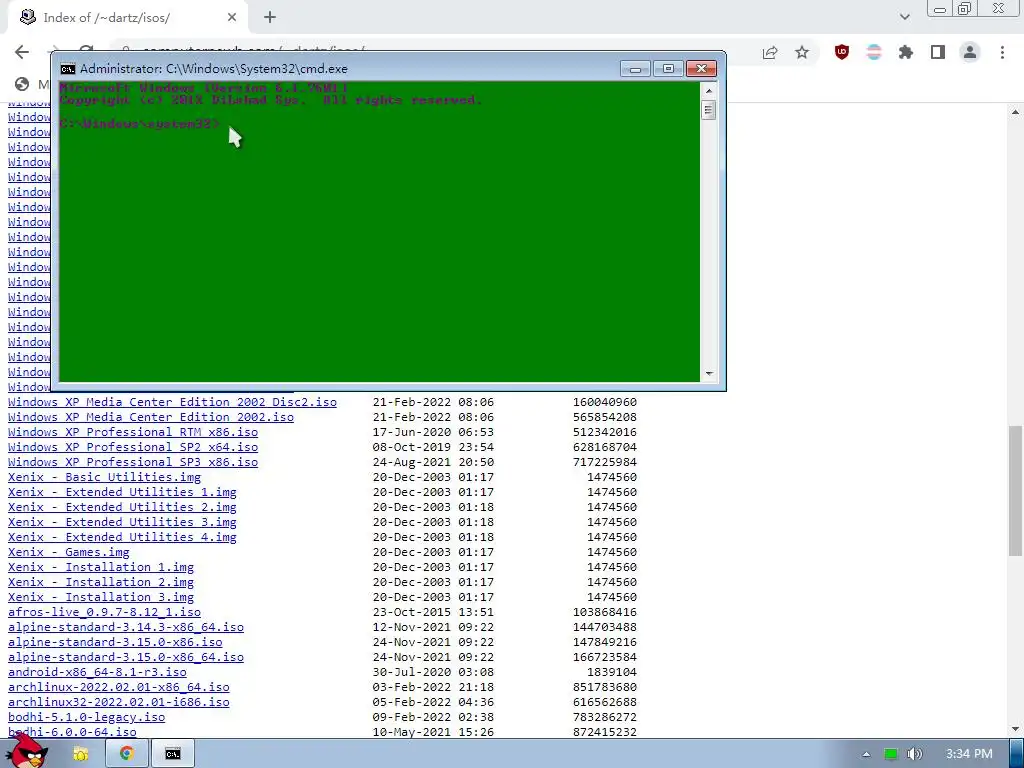Viewport: 1024px width, 768px height.
Task: Click the green tray status icon
Action: pyautogui.click(x=891, y=754)
